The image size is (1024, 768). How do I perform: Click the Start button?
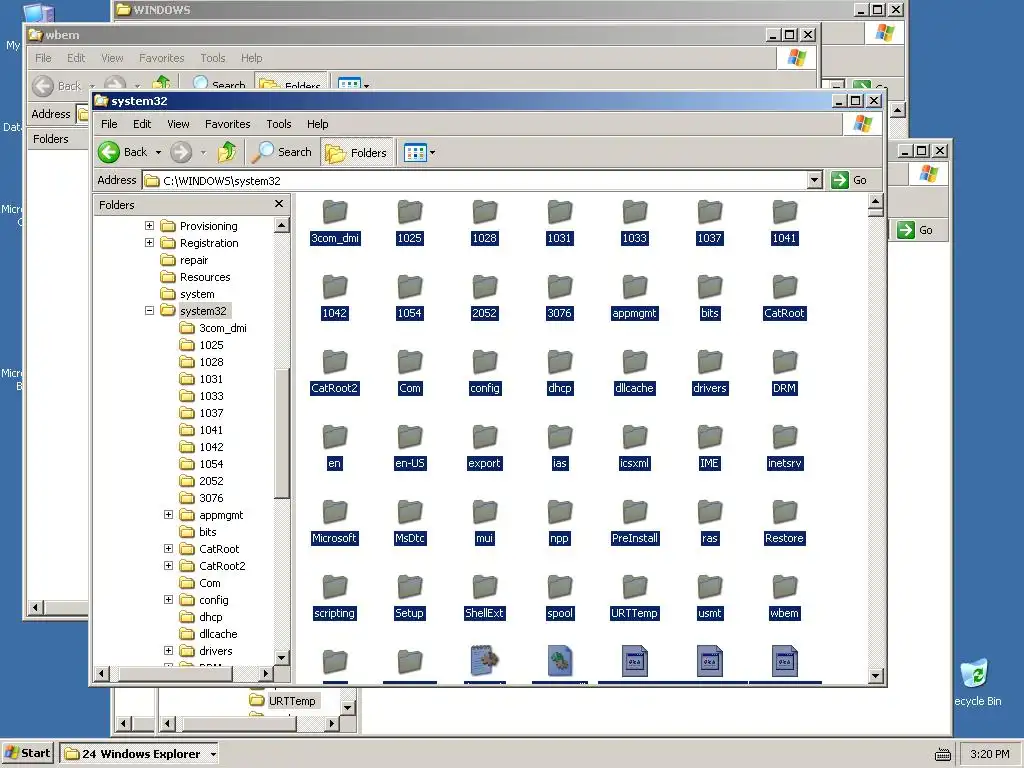[27, 753]
